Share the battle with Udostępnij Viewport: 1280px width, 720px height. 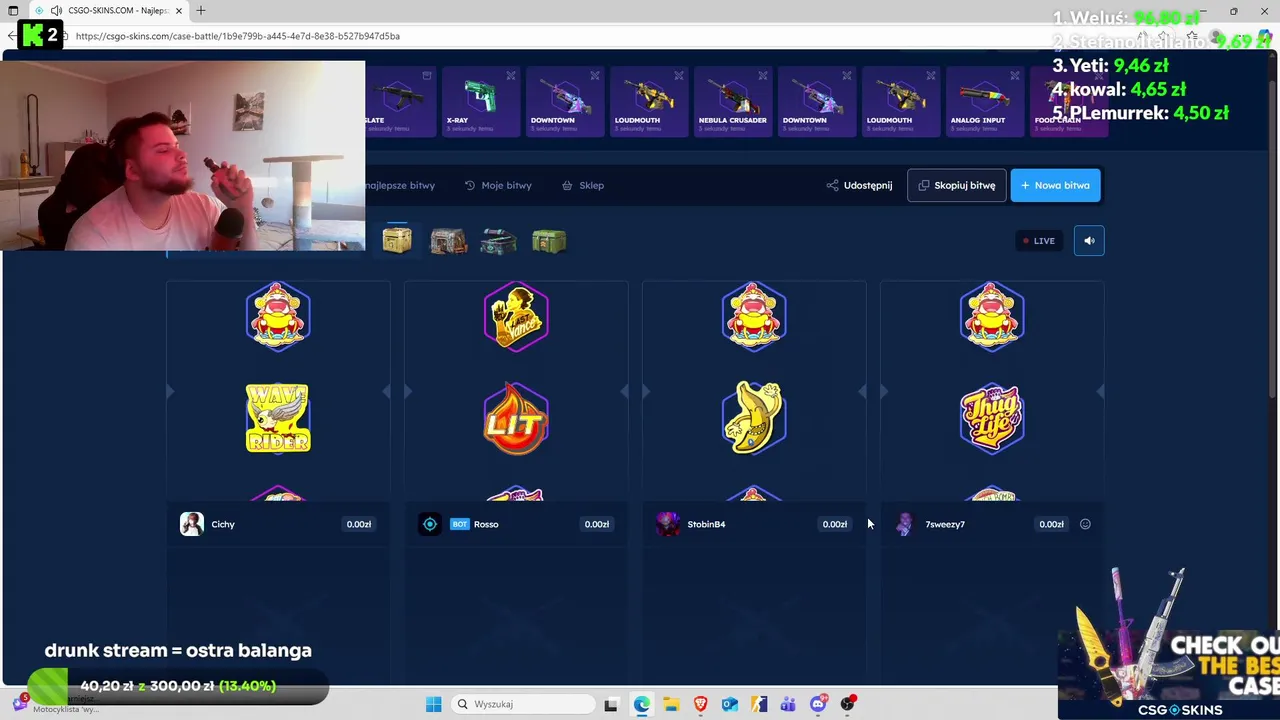(x=859, y=185)
